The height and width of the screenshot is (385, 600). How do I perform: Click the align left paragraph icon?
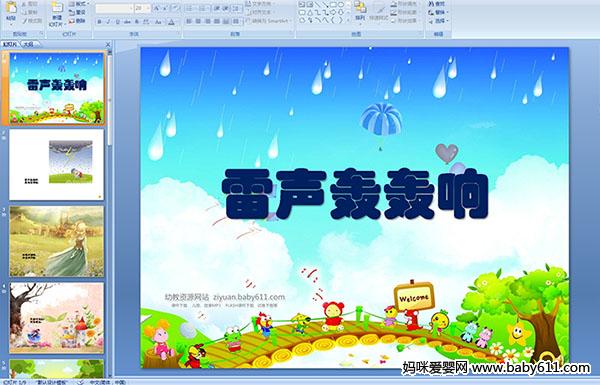click(x=189, y=21)
